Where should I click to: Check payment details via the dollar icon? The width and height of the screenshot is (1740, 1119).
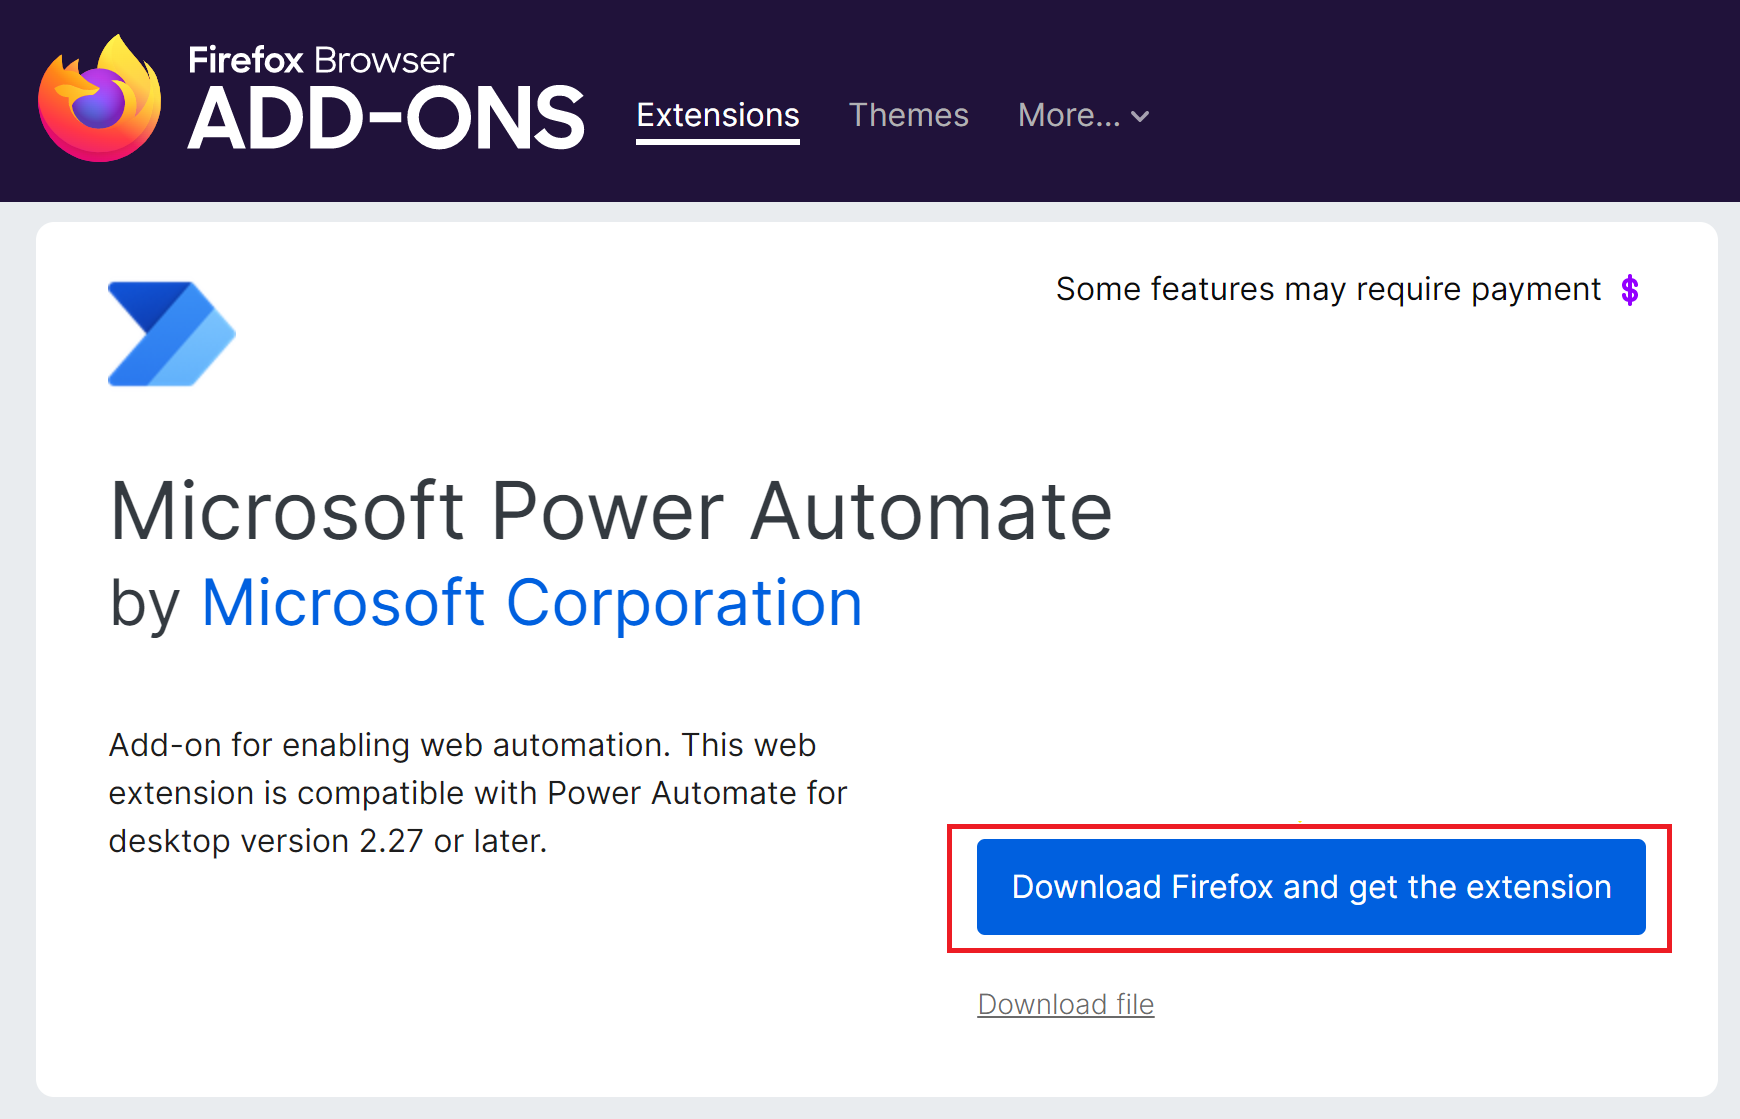click(1630, 289)
